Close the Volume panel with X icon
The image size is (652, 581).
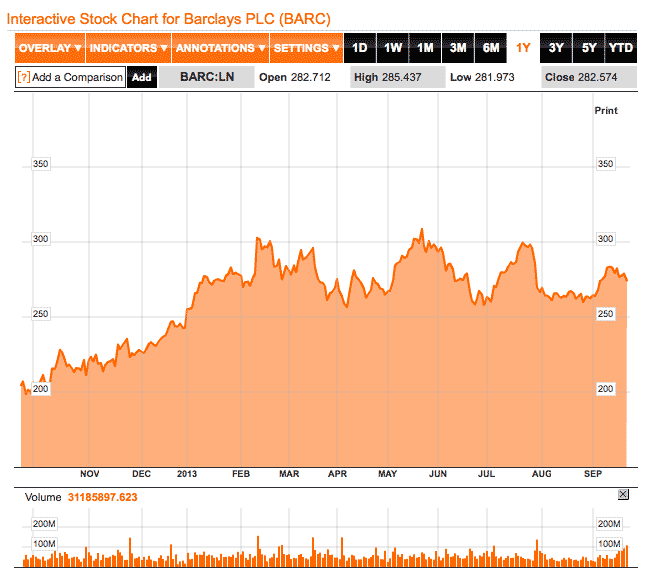623,494
